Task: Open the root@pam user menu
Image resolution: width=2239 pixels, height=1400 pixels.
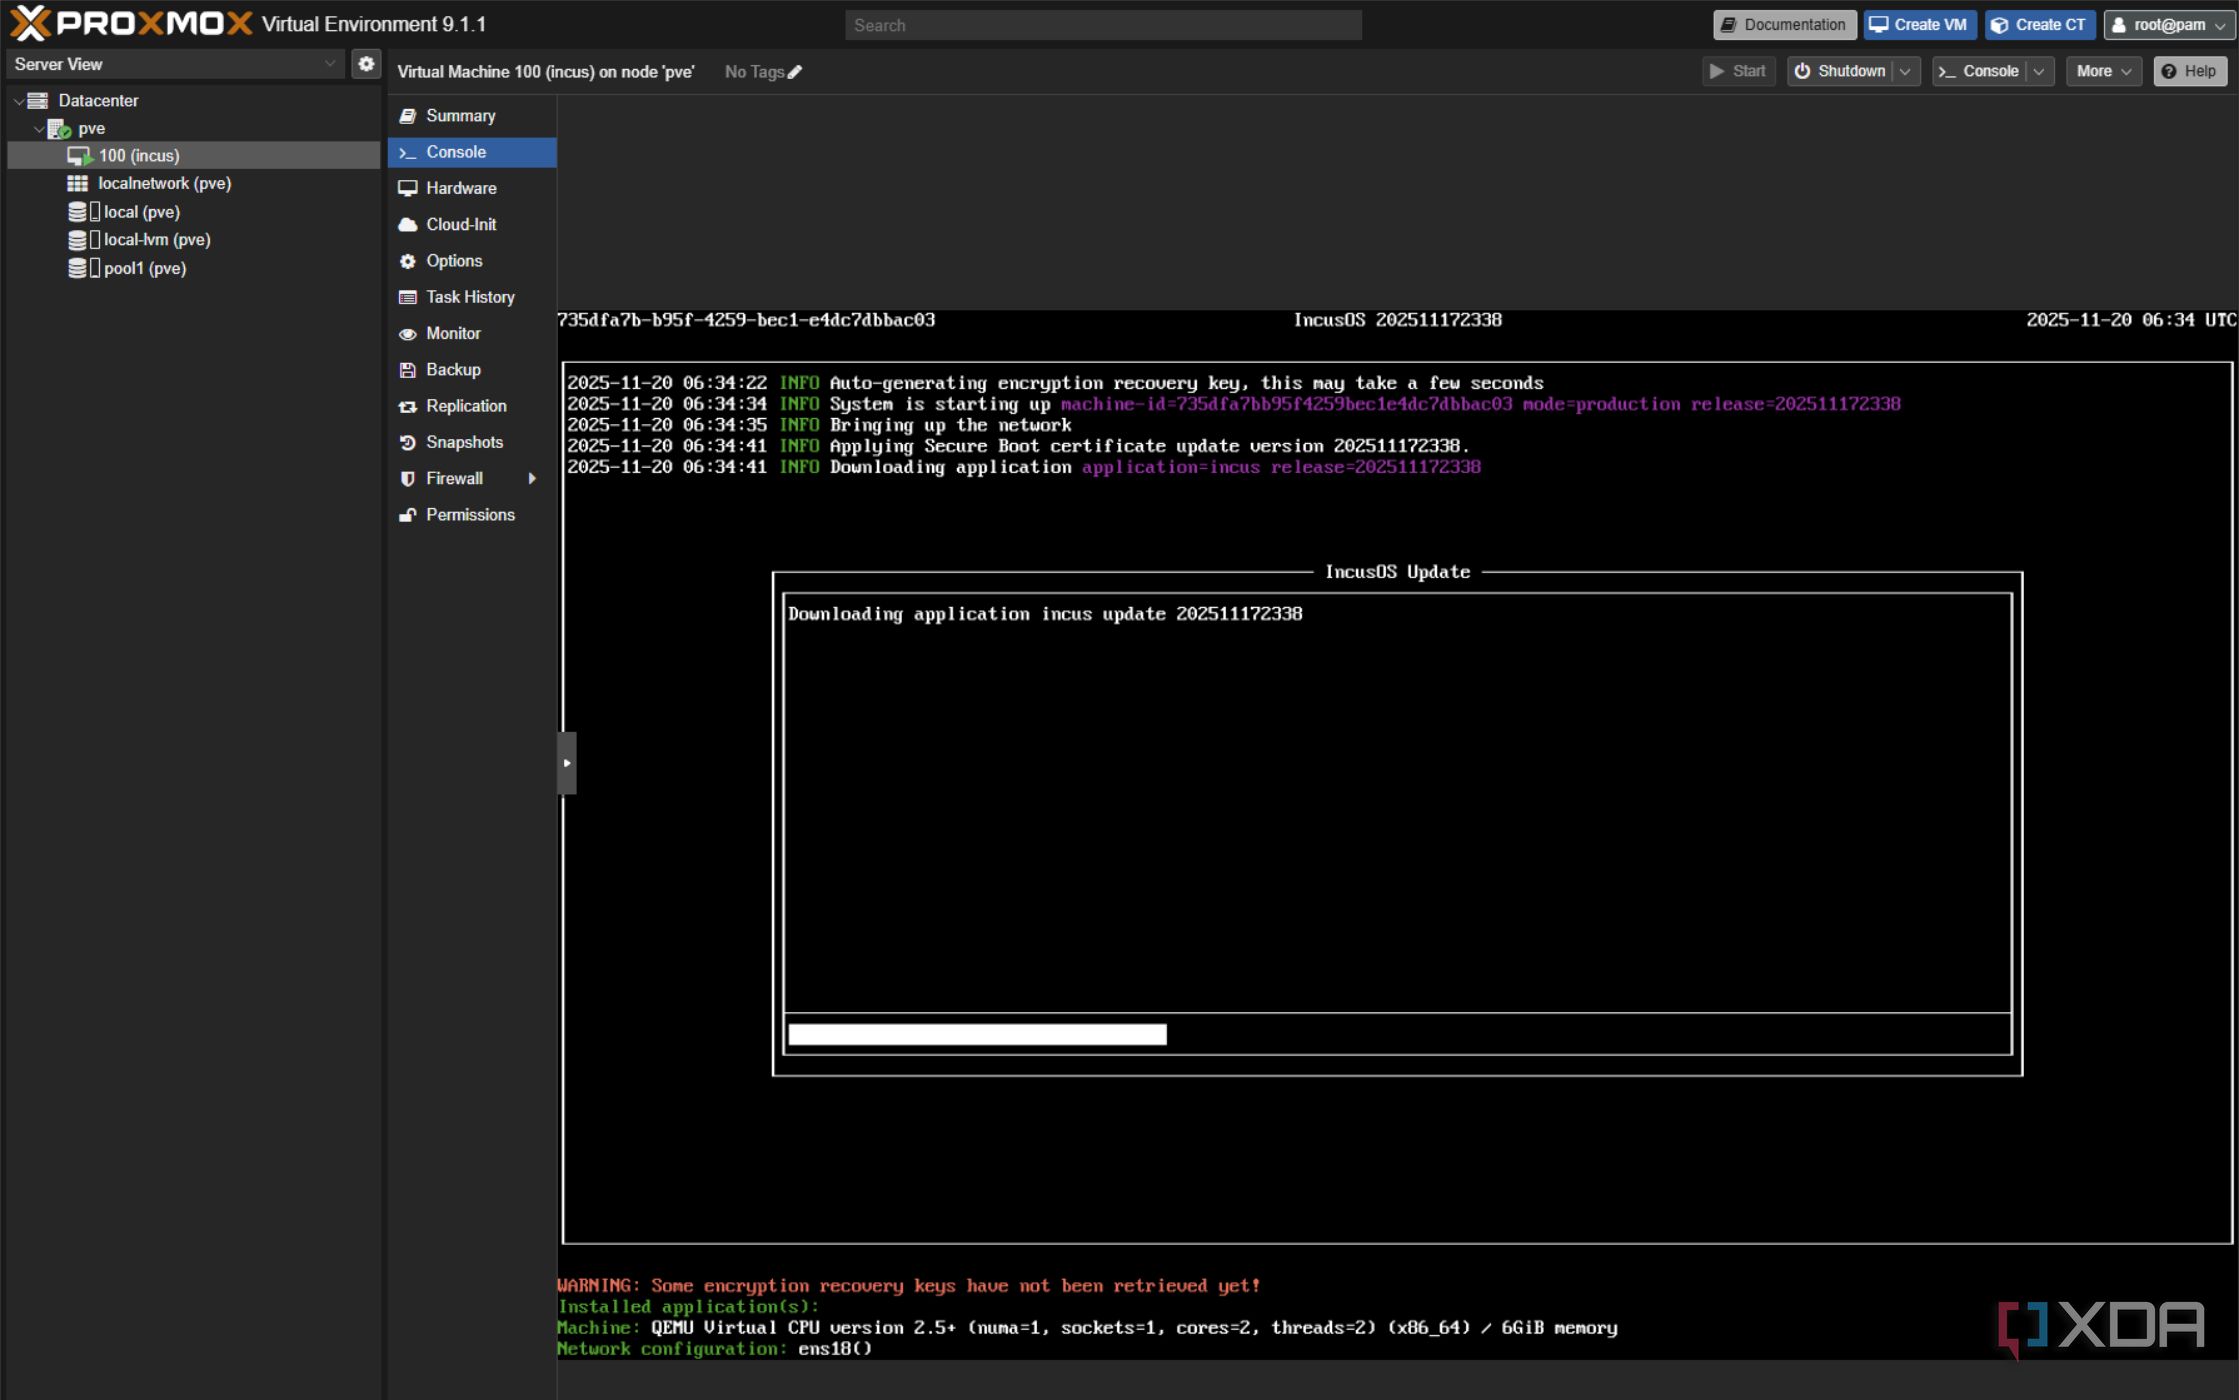Action: click(x=2168, y=25)
